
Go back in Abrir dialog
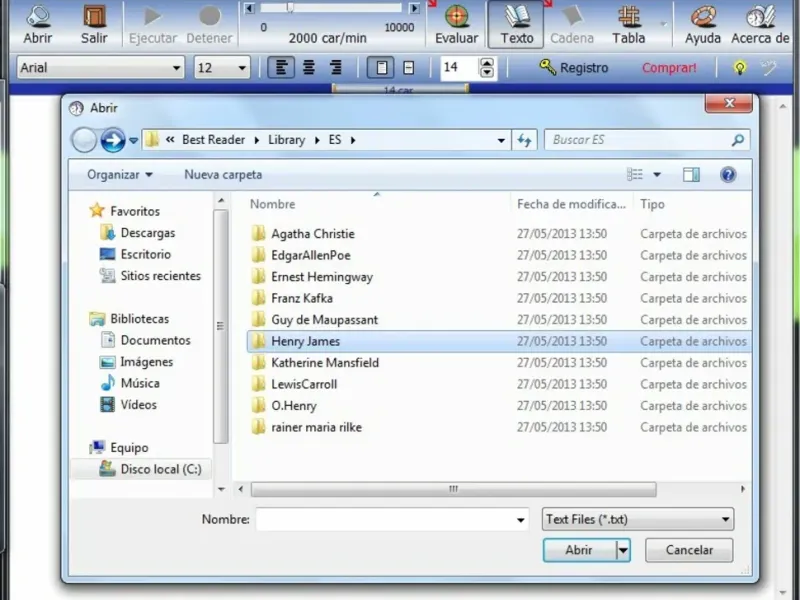click(84, 140)
